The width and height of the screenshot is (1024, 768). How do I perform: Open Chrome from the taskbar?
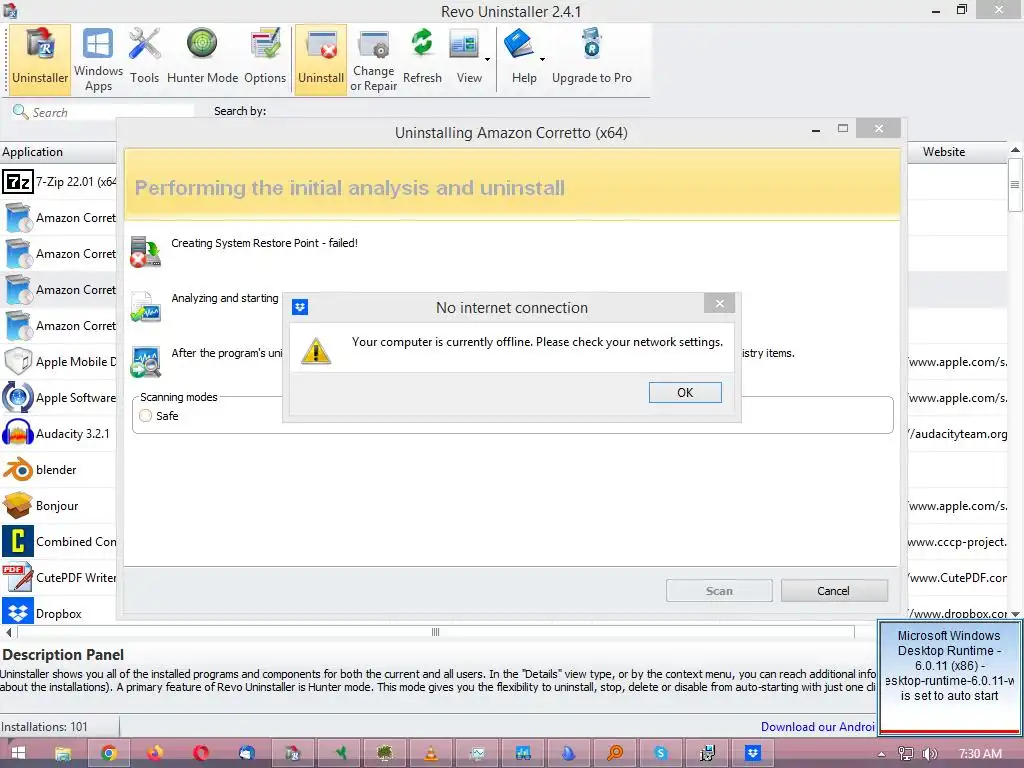[108, 753]
